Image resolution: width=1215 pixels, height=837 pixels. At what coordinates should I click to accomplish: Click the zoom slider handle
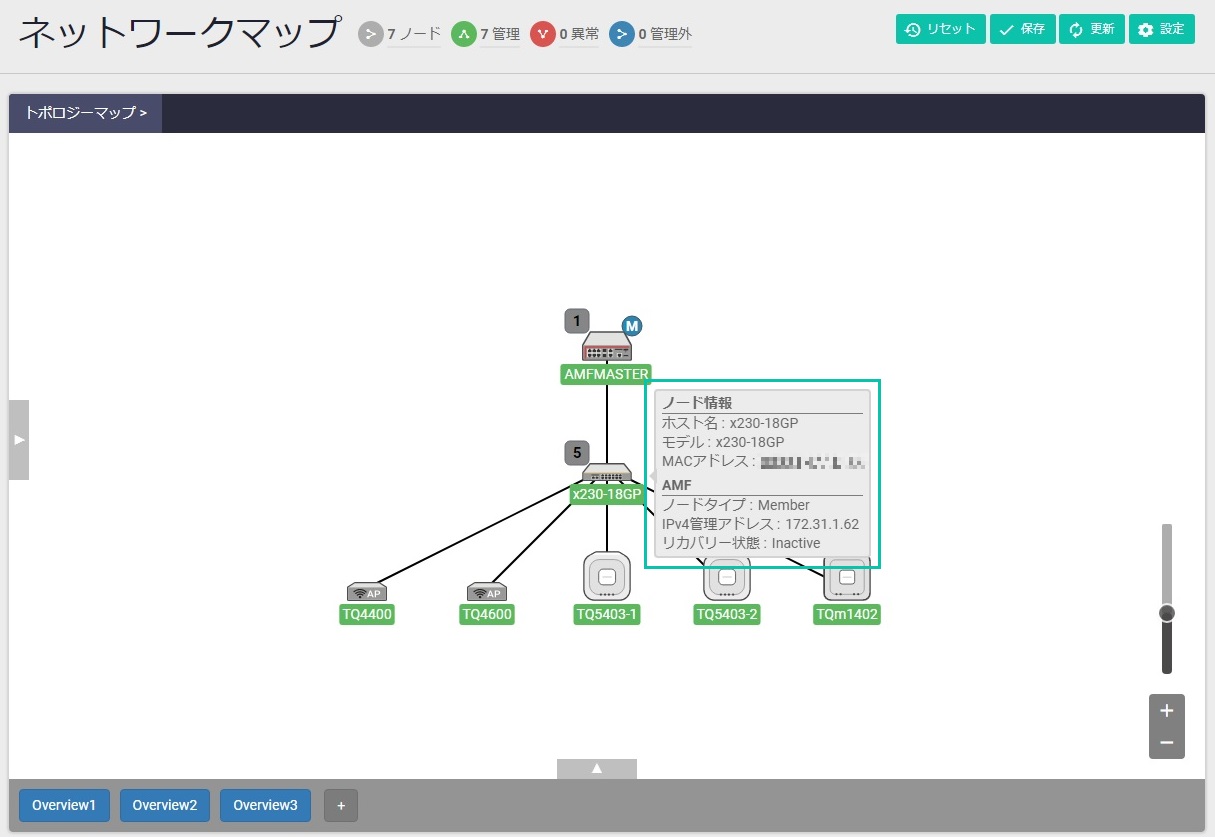[x=1166, y=613]
